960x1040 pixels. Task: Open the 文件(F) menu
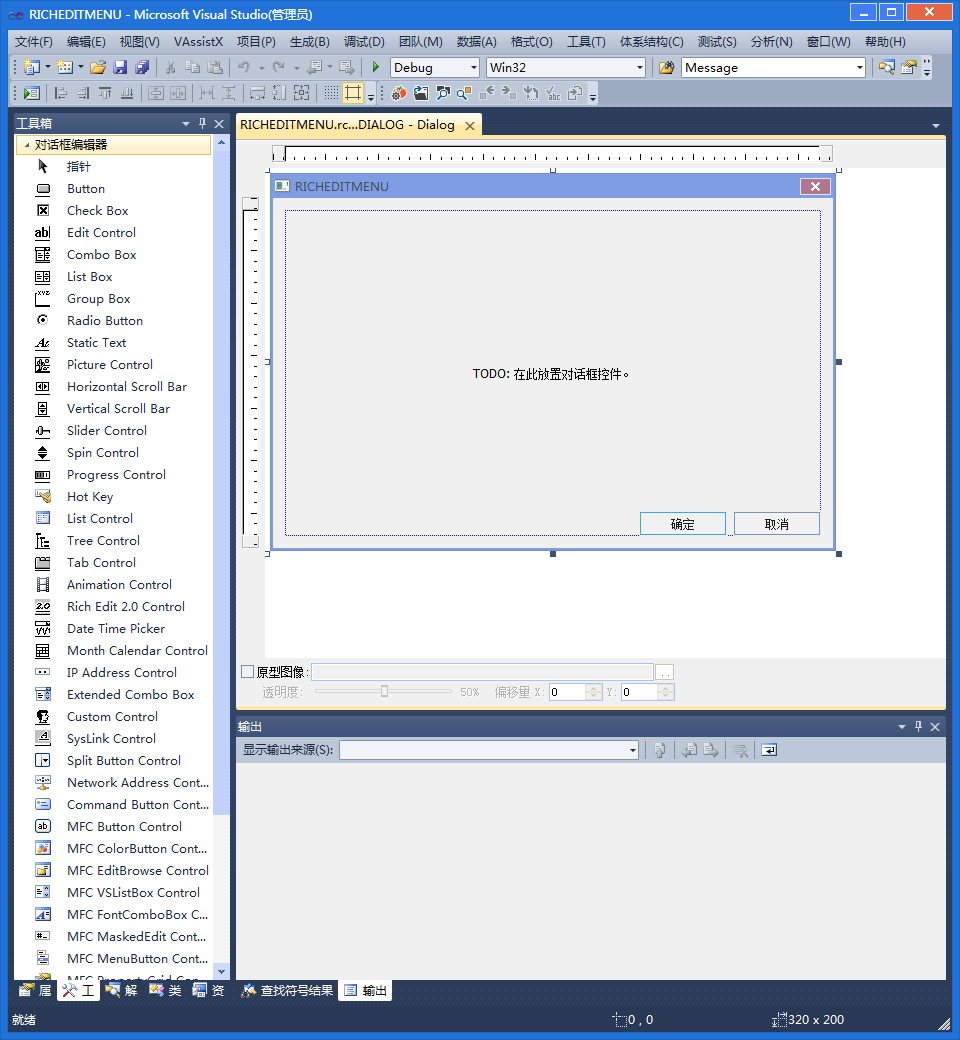pos(34,42)
